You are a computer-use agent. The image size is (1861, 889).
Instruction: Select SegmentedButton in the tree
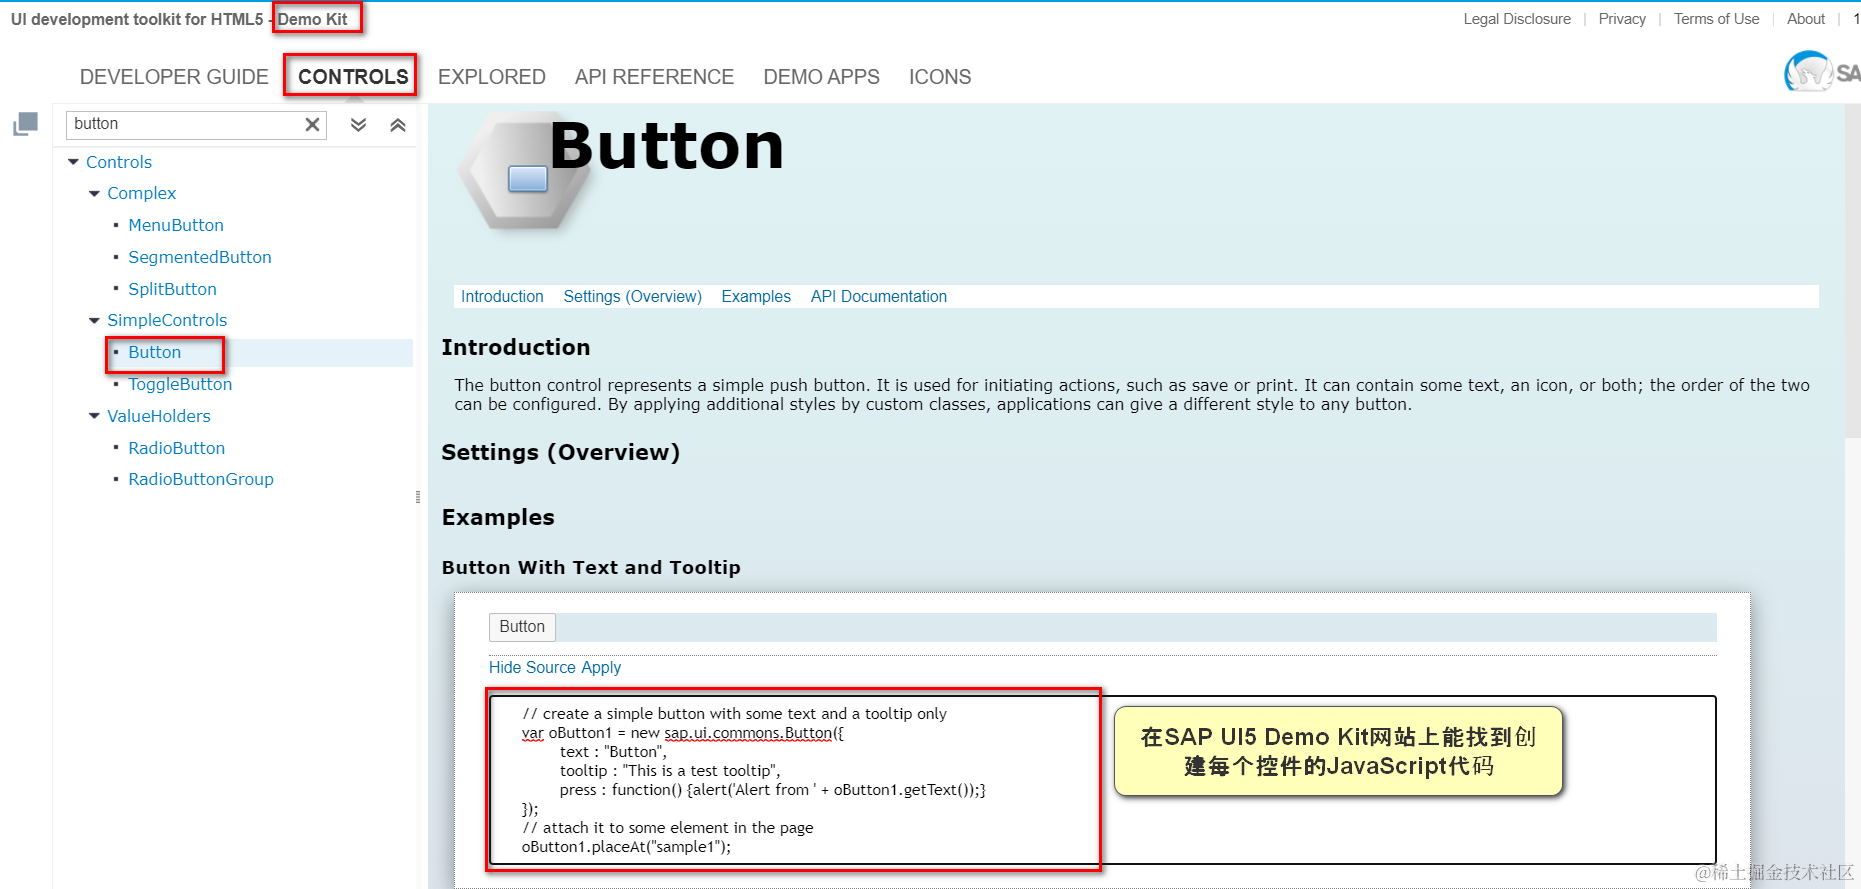[200, 258]
